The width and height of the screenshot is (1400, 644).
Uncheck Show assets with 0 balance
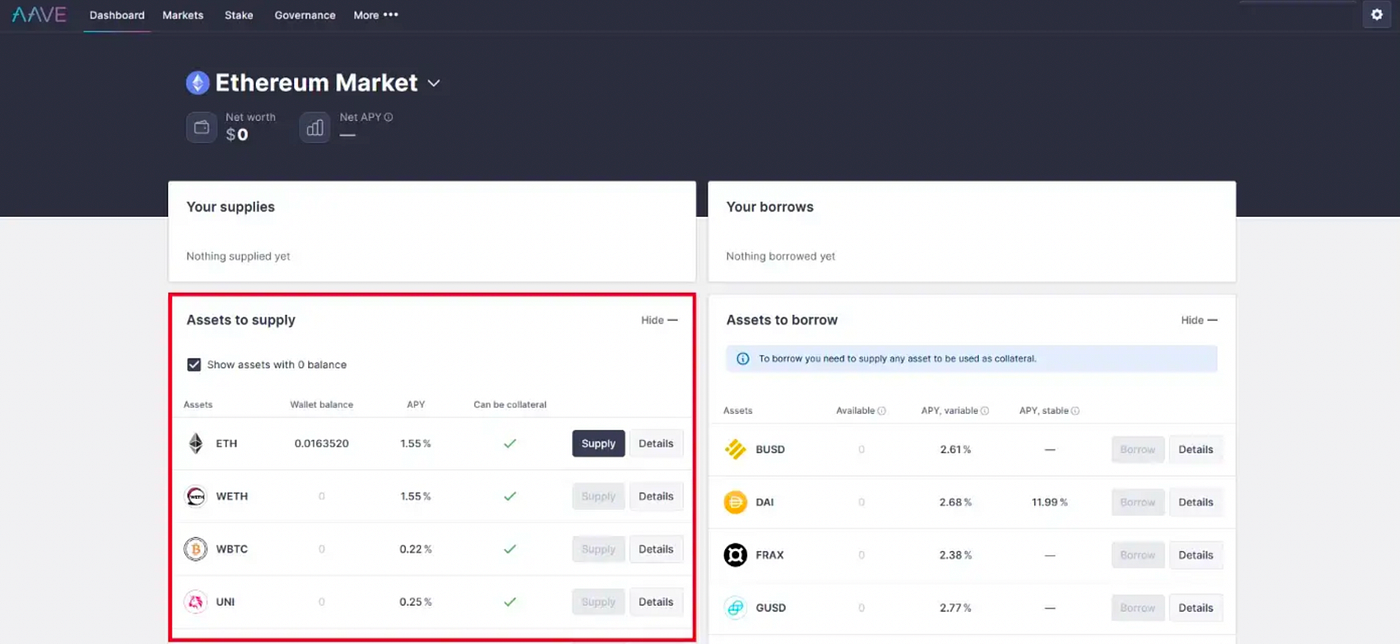194,365
